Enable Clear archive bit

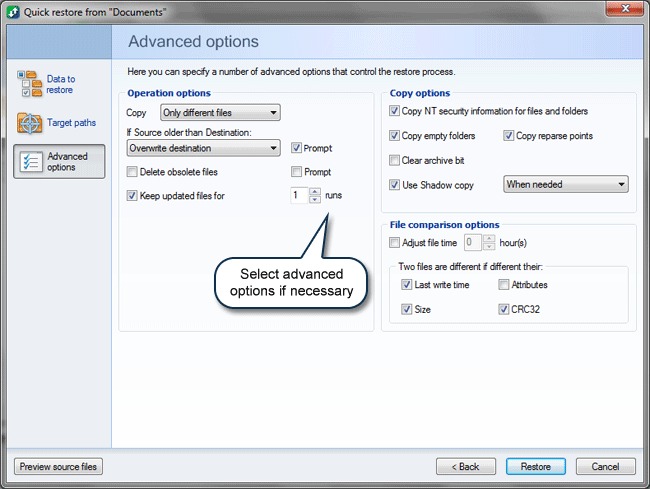(x=394, y=160)
